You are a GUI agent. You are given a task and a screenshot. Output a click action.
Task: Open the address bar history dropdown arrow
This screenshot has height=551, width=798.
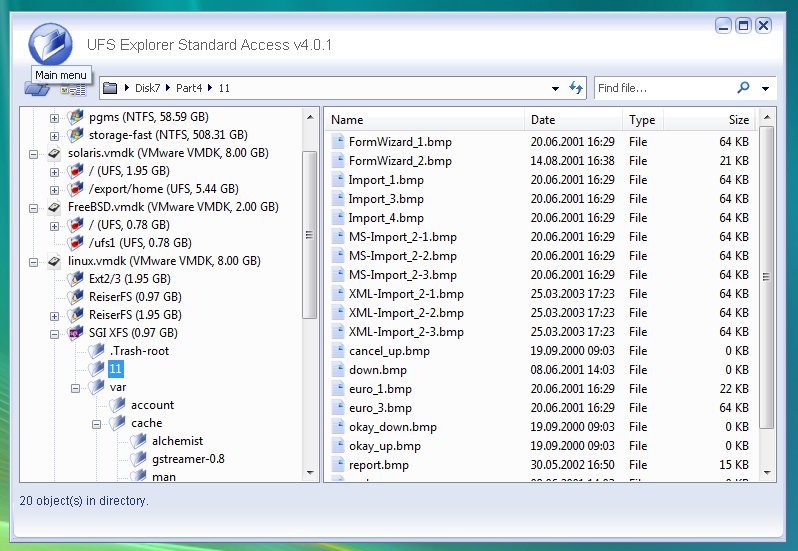click(555, 89)
